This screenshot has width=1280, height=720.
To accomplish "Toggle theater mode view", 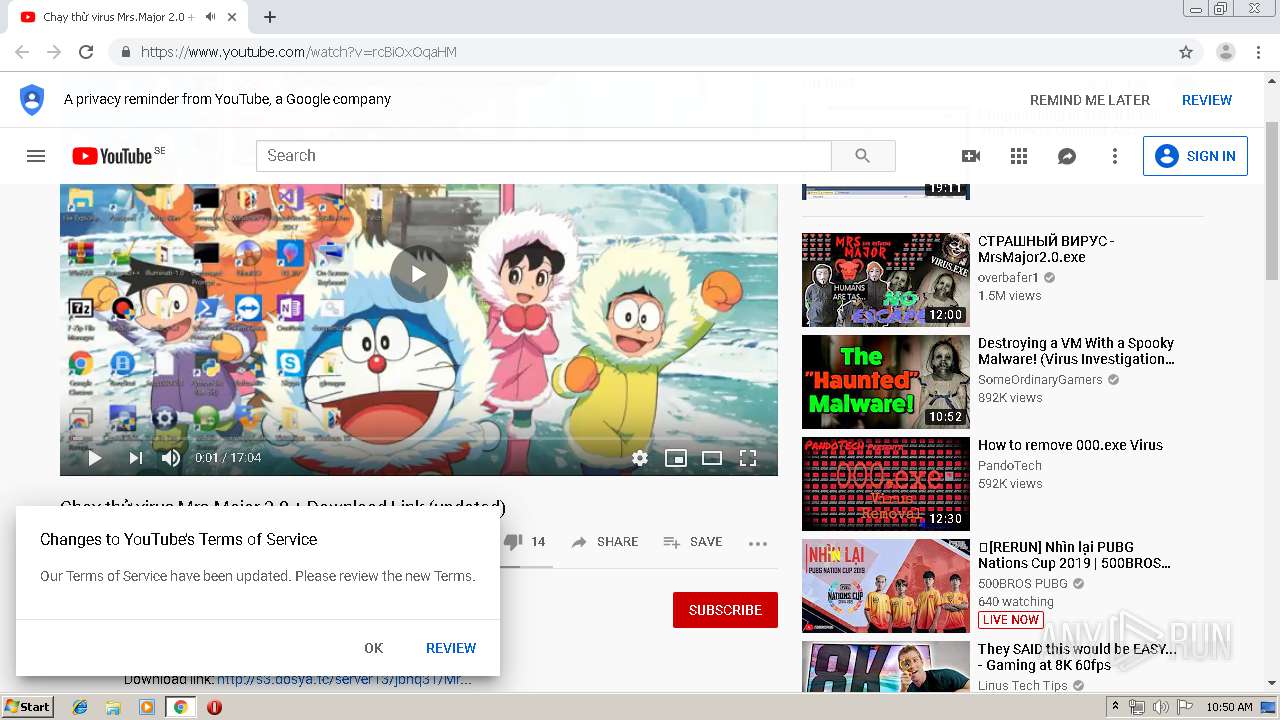I will pyautogui.click(x=712, y=458).
